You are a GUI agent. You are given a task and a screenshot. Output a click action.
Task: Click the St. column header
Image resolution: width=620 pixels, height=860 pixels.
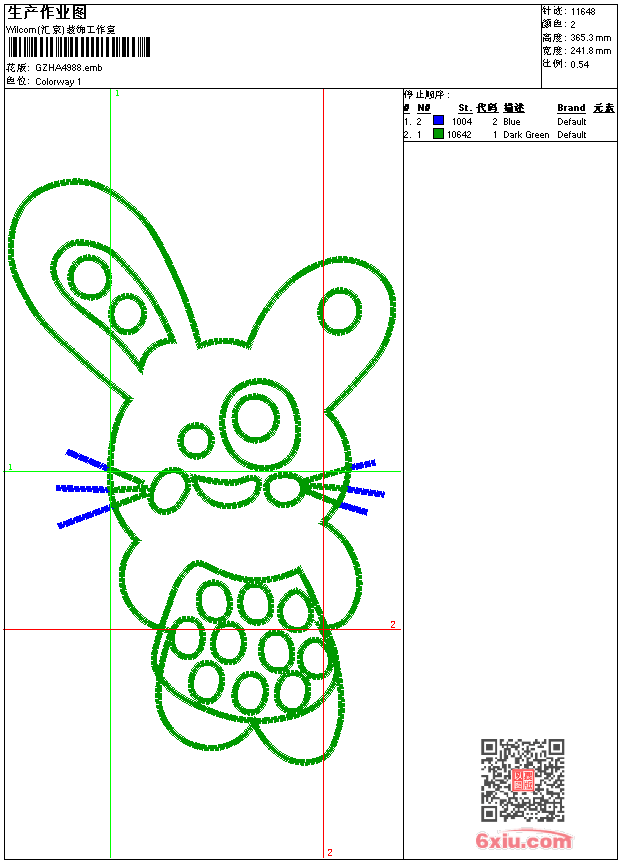tap(464, 108)
